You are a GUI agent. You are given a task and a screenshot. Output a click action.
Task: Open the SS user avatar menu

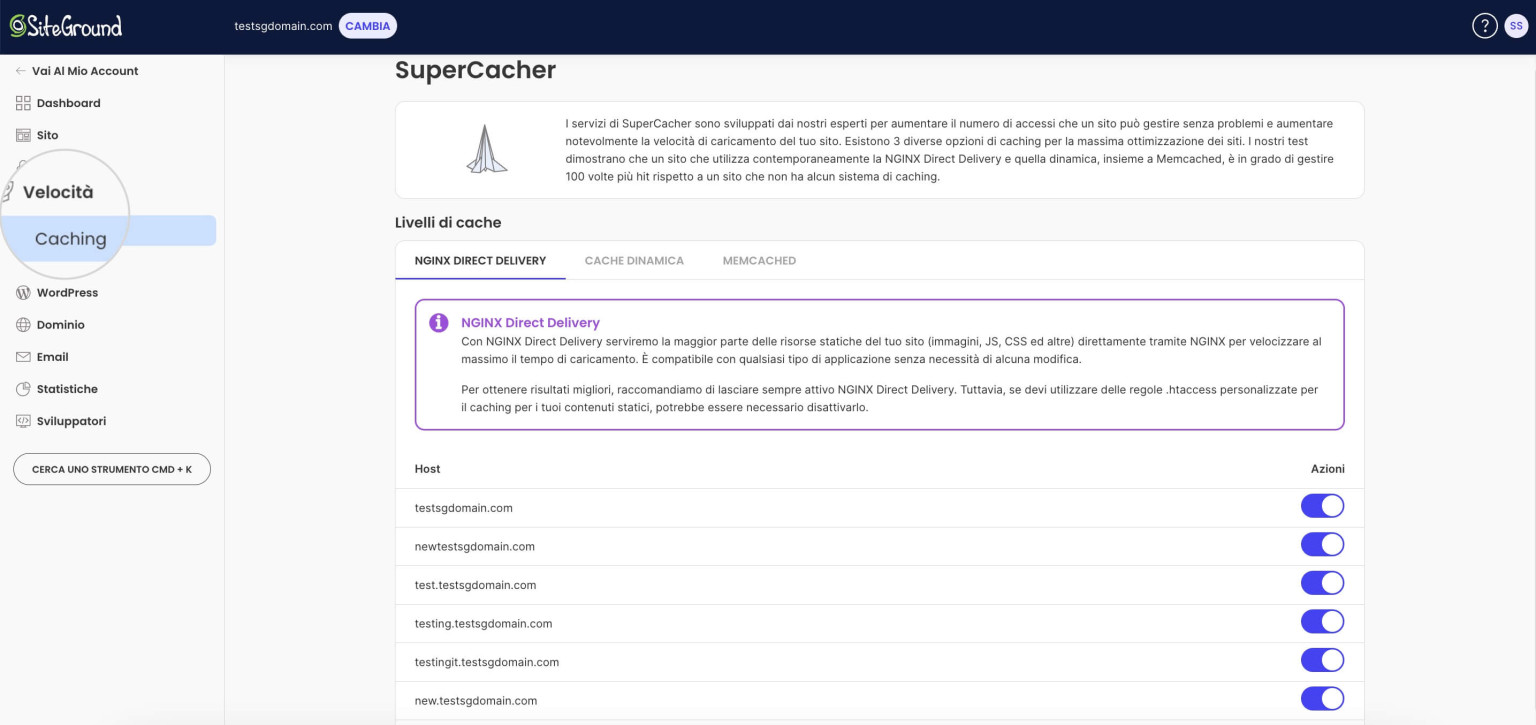[1516, 26]
